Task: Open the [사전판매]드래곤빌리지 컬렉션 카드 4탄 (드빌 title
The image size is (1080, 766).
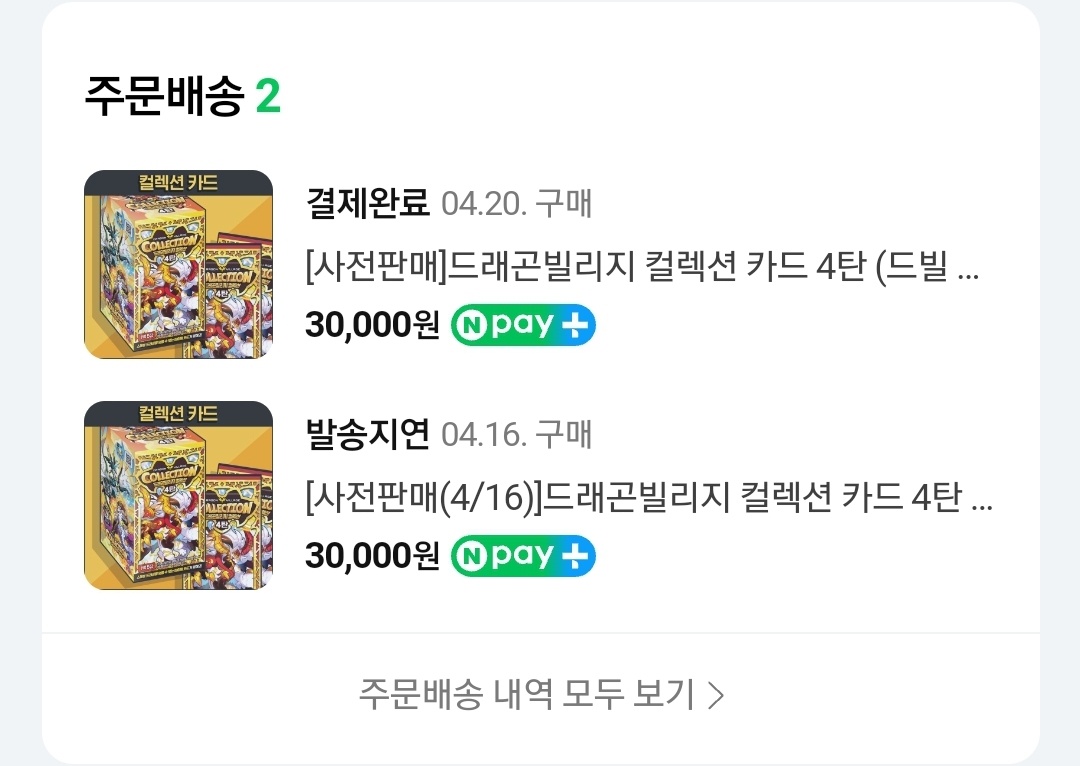Action: coord(641,268)
